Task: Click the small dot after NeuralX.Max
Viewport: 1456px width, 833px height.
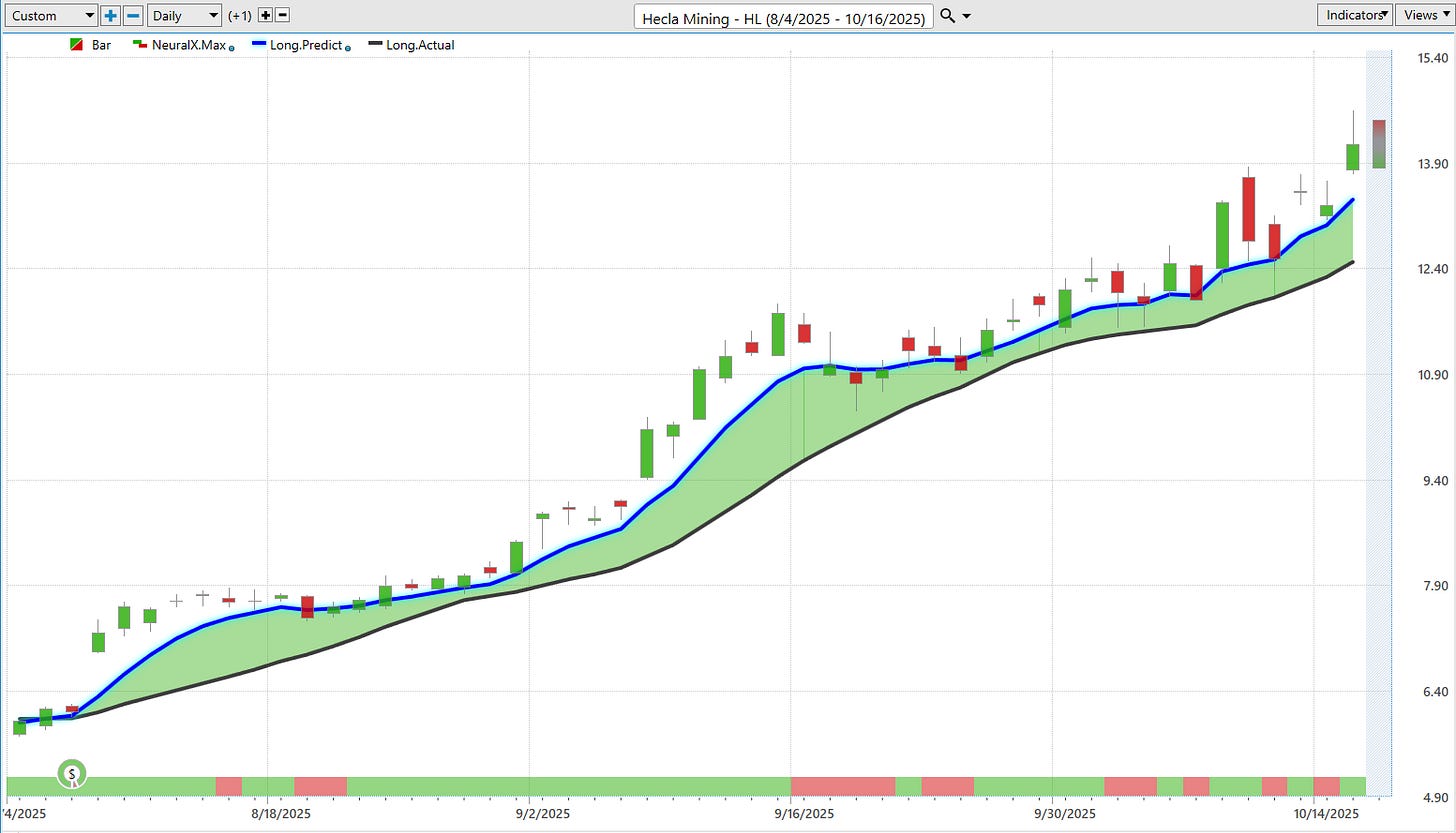Action: pos(232,48)
